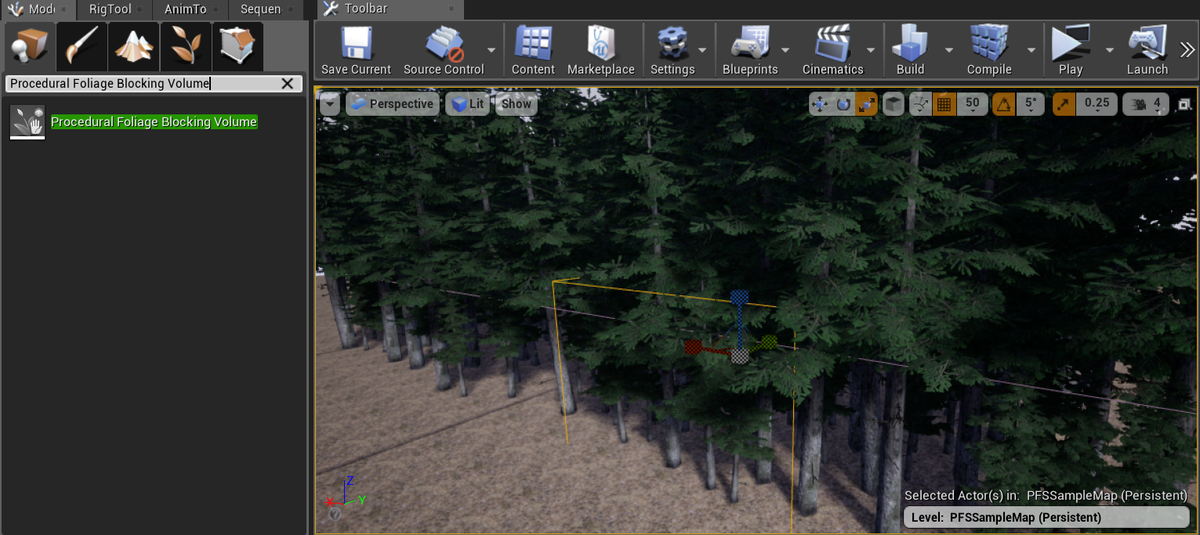This screenshot has height=535, width=1200.
Task: Select the scale gizmo mode icon
Action: pyautogui.click(x=867, y=103)
